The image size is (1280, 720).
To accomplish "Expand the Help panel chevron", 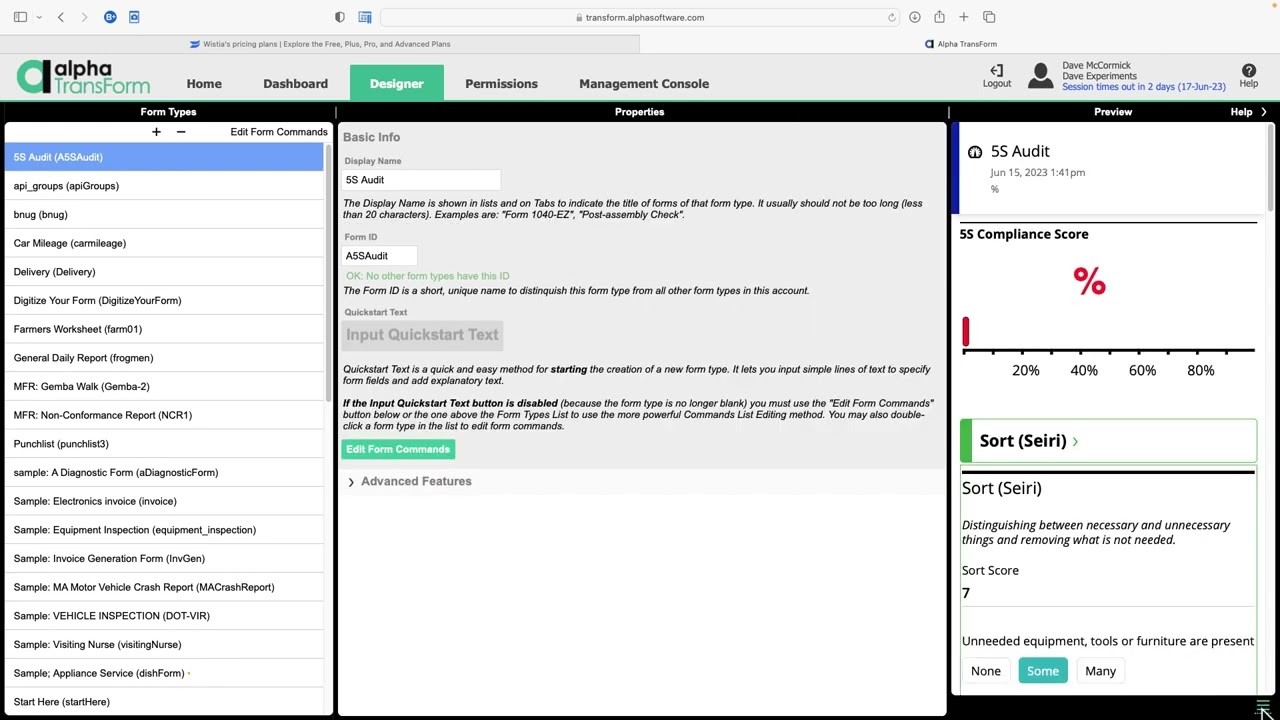I will tap(1264, 112).
